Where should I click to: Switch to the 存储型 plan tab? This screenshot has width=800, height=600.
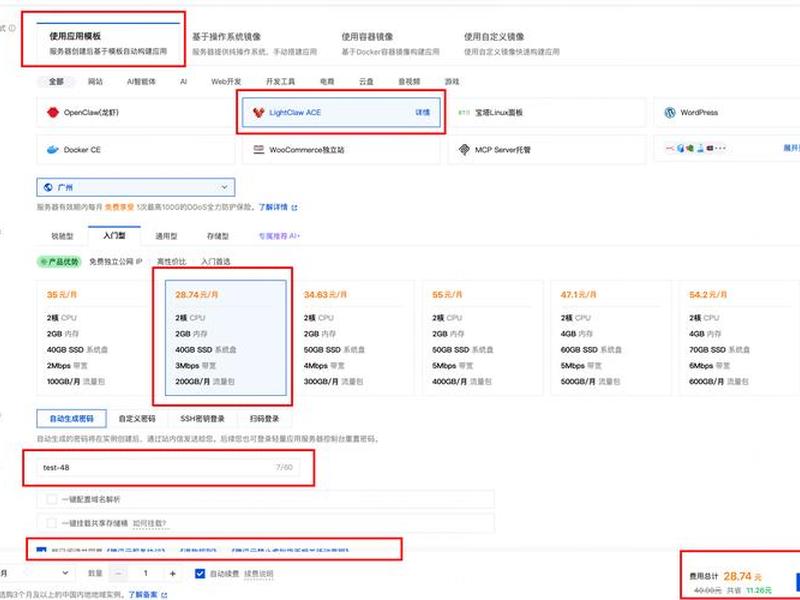[x=218, y=236]
